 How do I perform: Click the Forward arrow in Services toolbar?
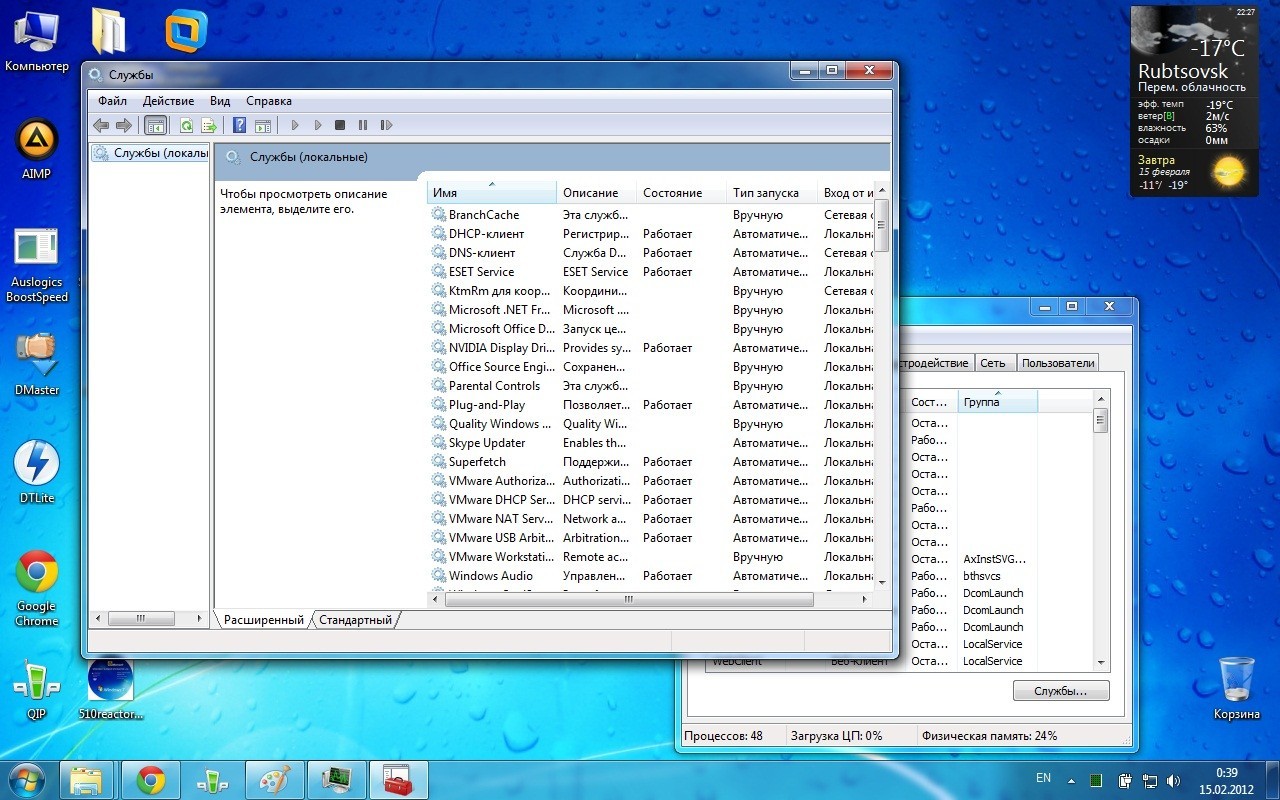pyautogui.click(x=124, y=125)
